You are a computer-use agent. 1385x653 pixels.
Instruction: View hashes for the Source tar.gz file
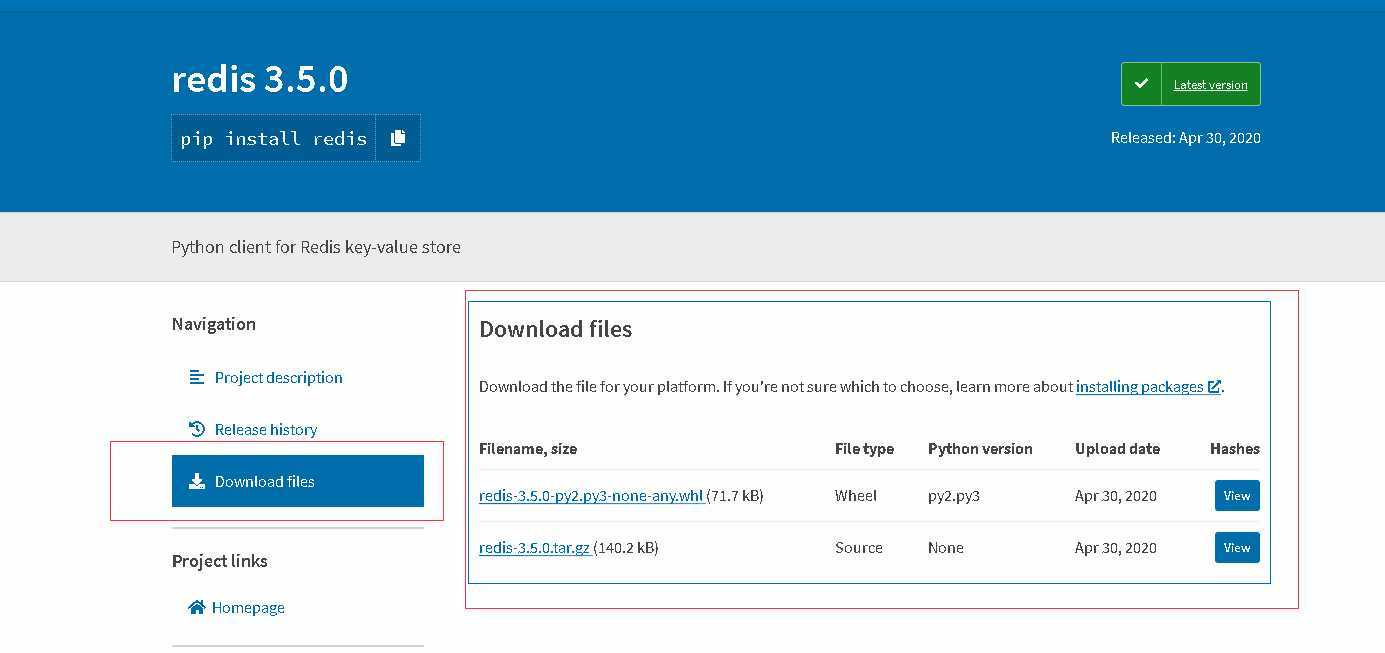[1237, 548]
